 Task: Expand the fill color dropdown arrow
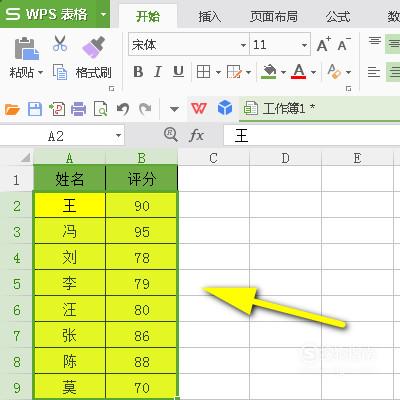point(283,72)
